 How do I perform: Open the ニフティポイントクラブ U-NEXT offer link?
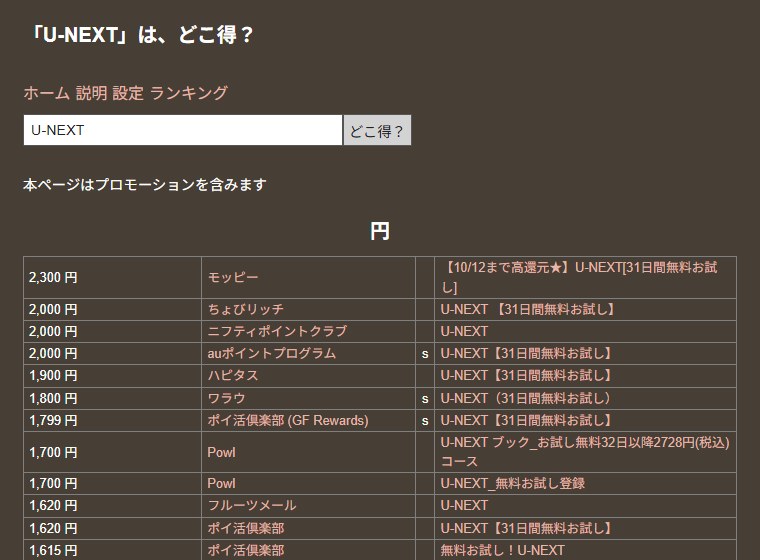point(464,331)
